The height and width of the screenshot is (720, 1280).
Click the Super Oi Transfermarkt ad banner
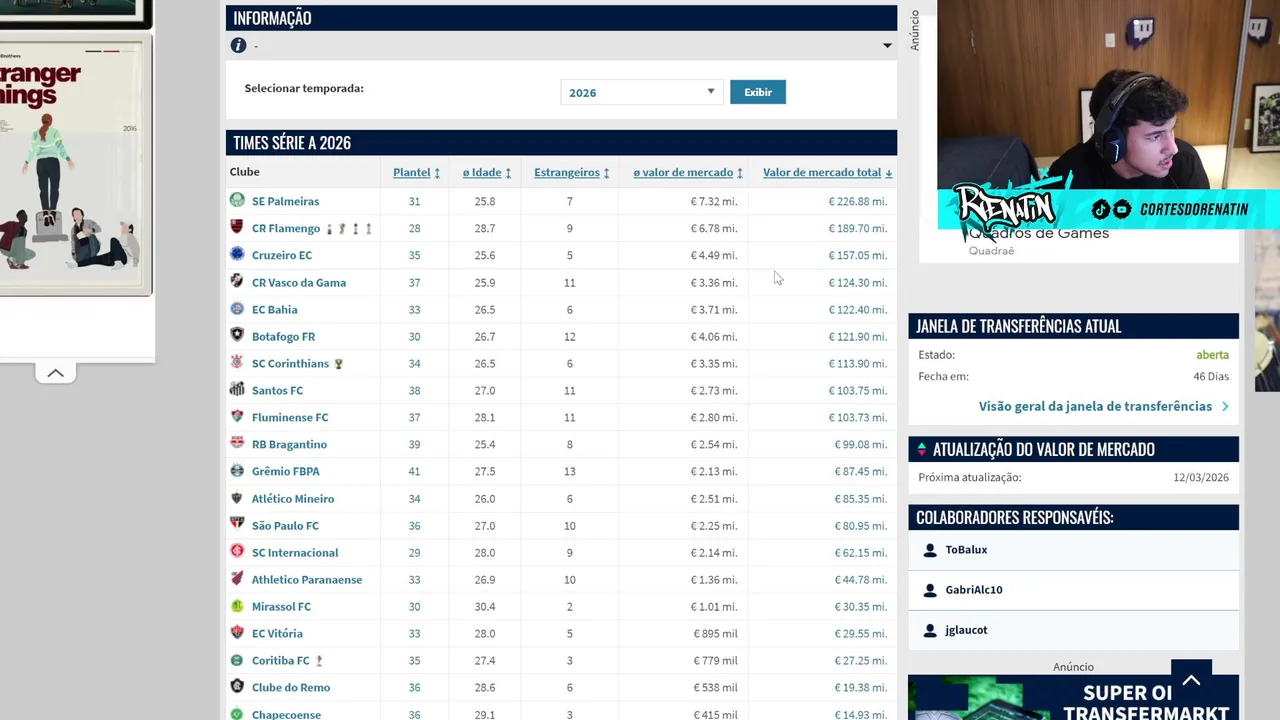point(1073,698)
